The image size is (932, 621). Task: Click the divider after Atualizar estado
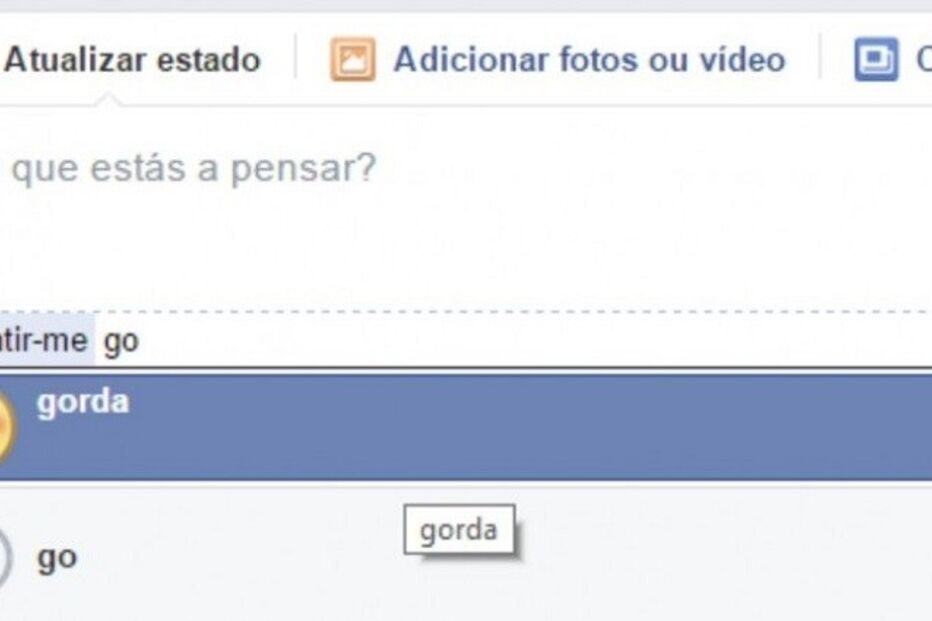coord(295,57)
